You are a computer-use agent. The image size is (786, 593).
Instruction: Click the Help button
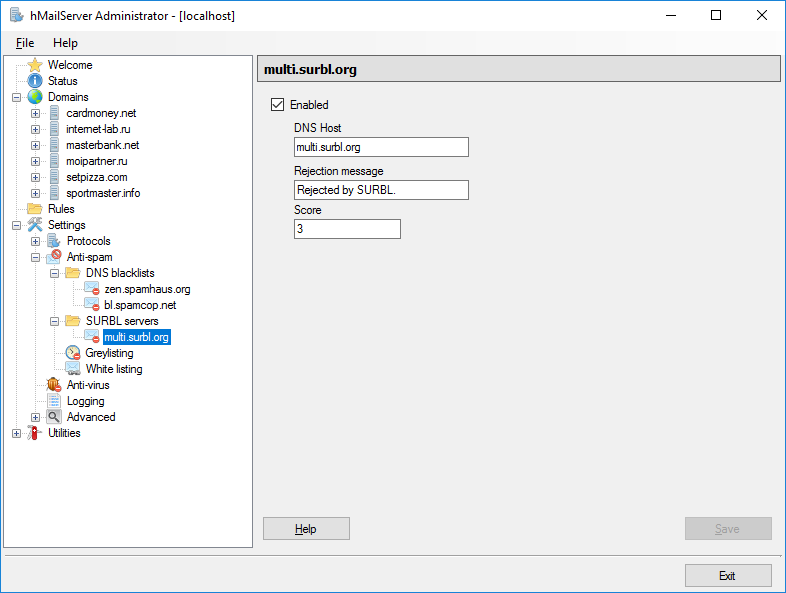[306, 529]
